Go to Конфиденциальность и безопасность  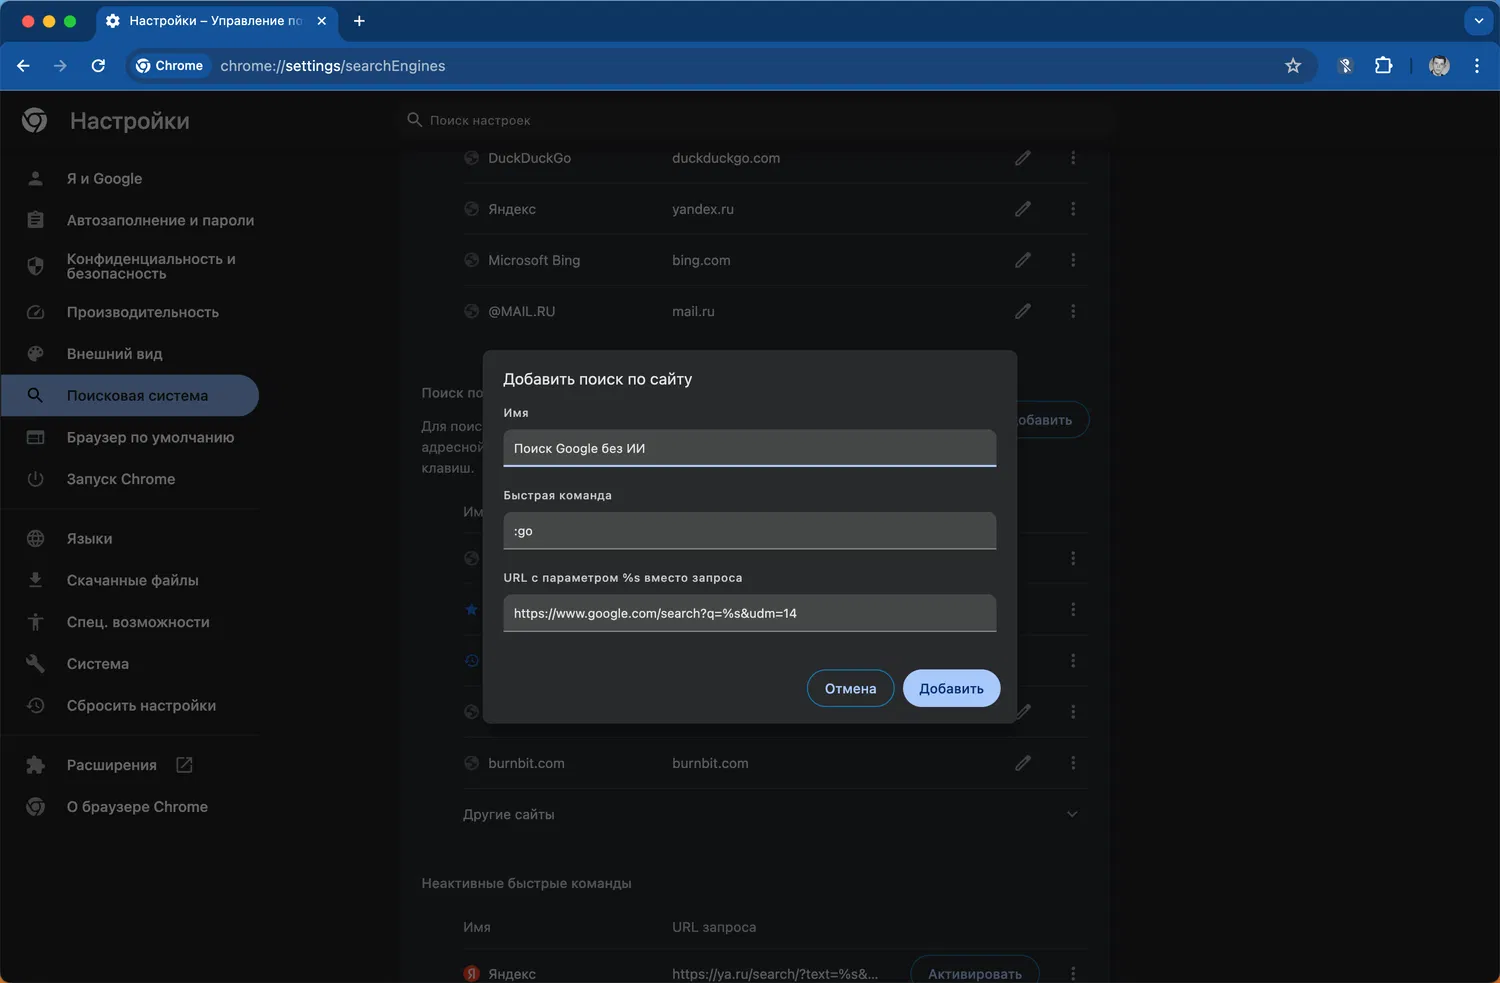(x=130, y=266)
